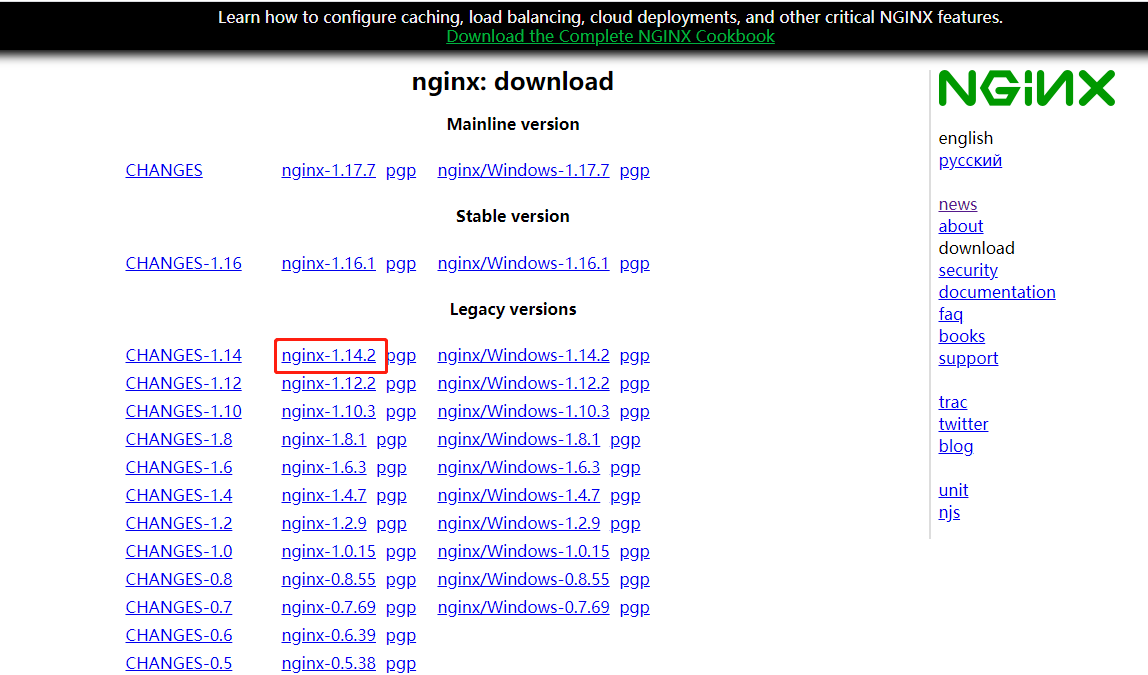Open CHANGES-1.12 link
Image resolution: width=1148 pixels, height=675 pixels.
coord(183,383)
